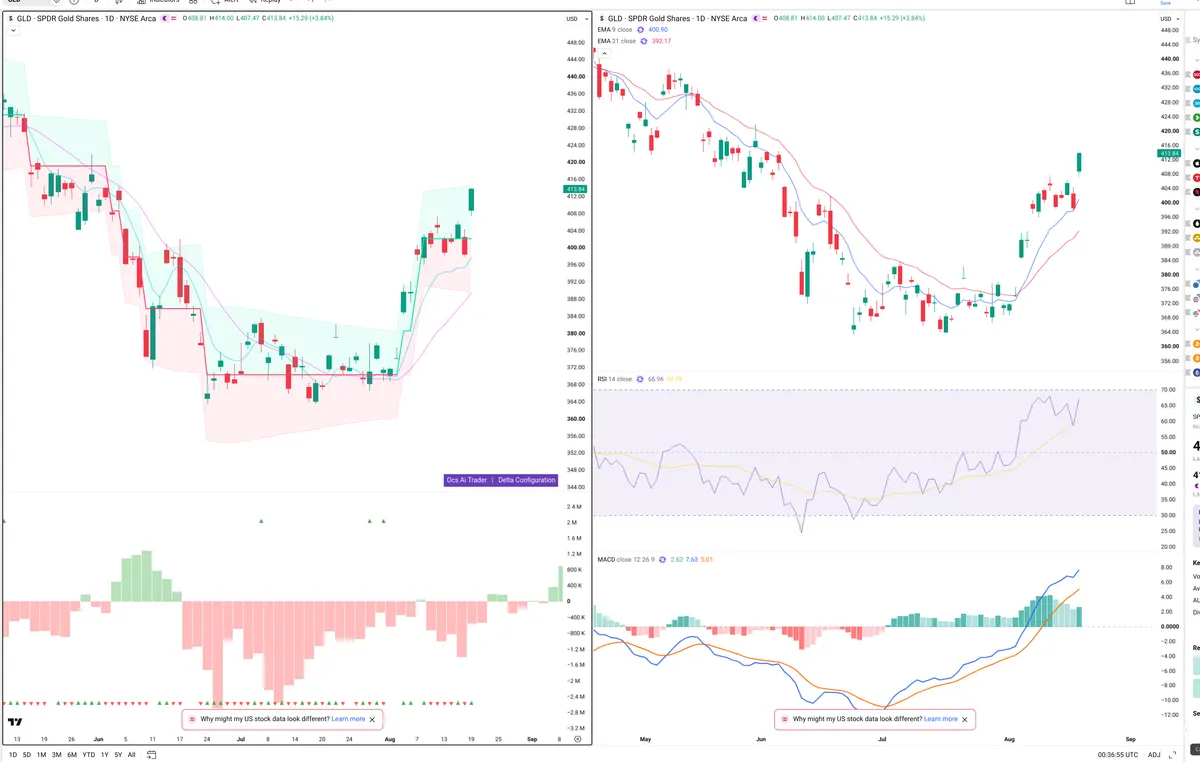The width and height of the screenshot is (1200, 762).
Task: Click go-to-date calendar icon in bottom bar
Action: [x=150, y=754]
